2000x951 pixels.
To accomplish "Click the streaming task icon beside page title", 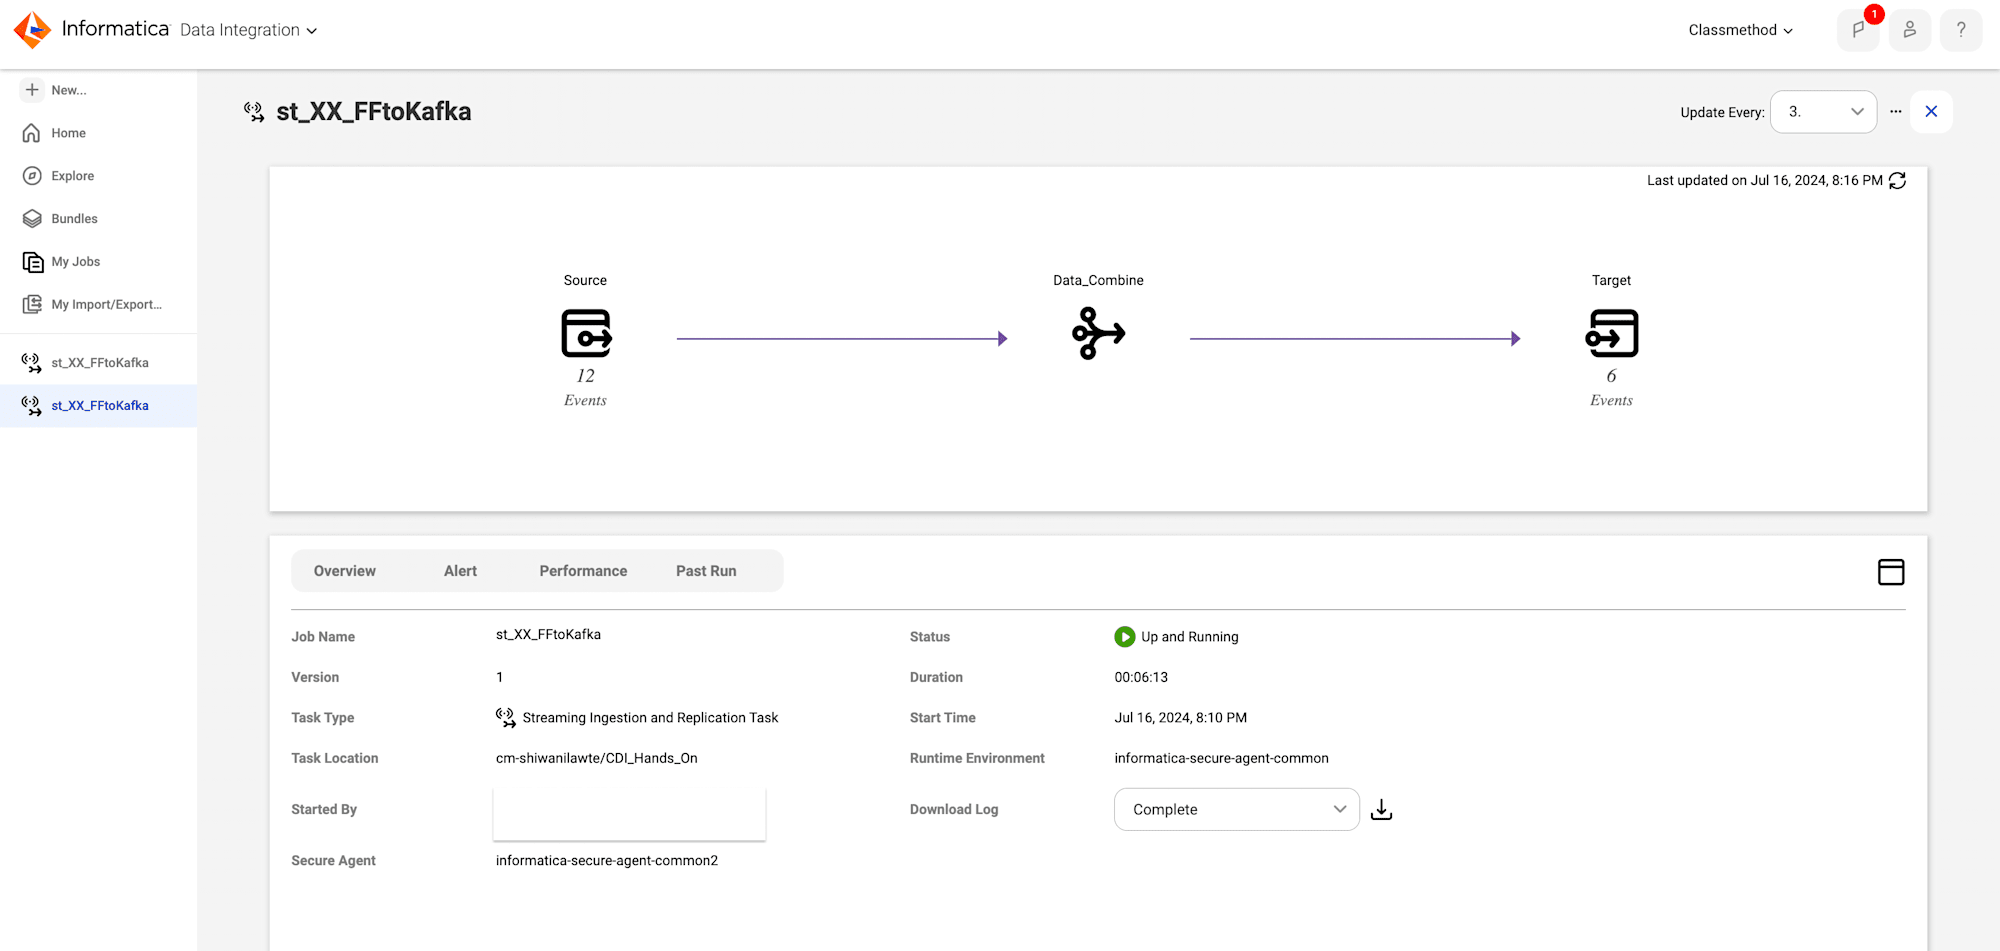I will click(254, 112).
